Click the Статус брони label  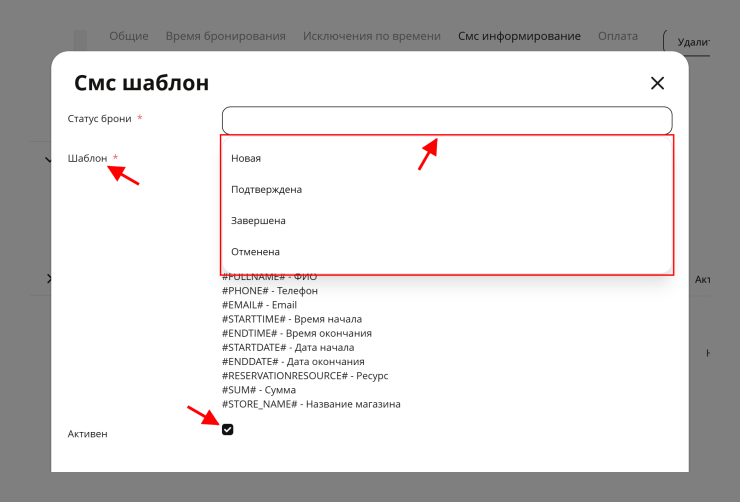(x=100, y=119)
